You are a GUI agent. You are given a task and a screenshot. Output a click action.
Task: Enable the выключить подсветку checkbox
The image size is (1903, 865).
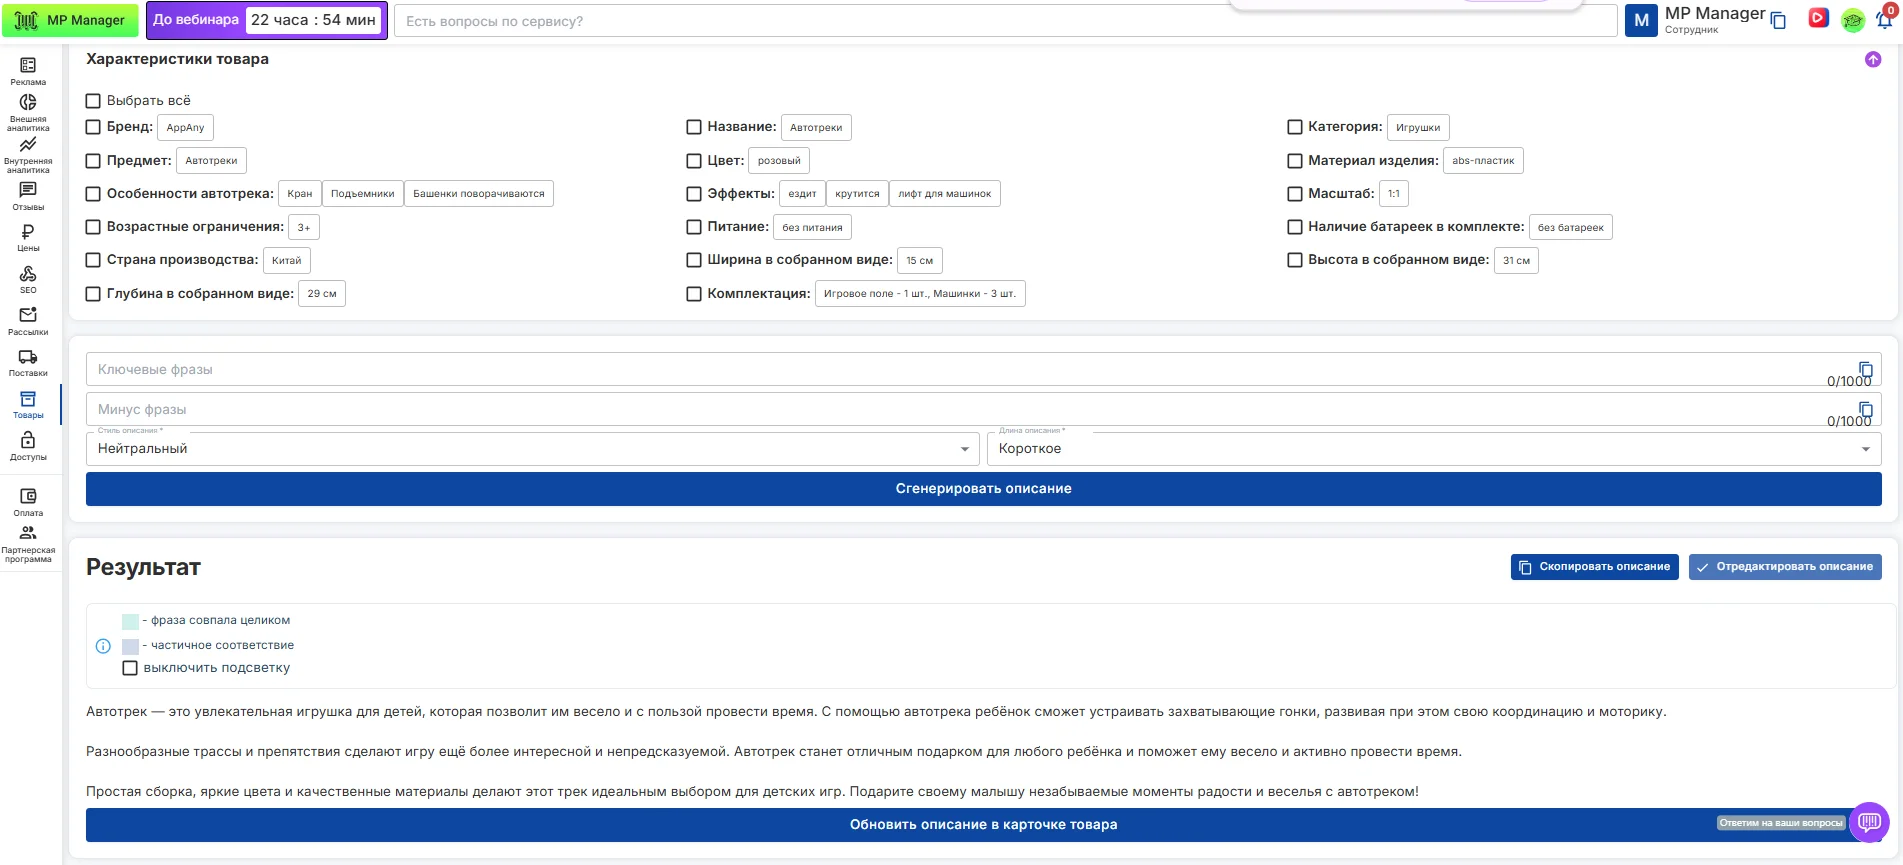click(x=130, y=668)
